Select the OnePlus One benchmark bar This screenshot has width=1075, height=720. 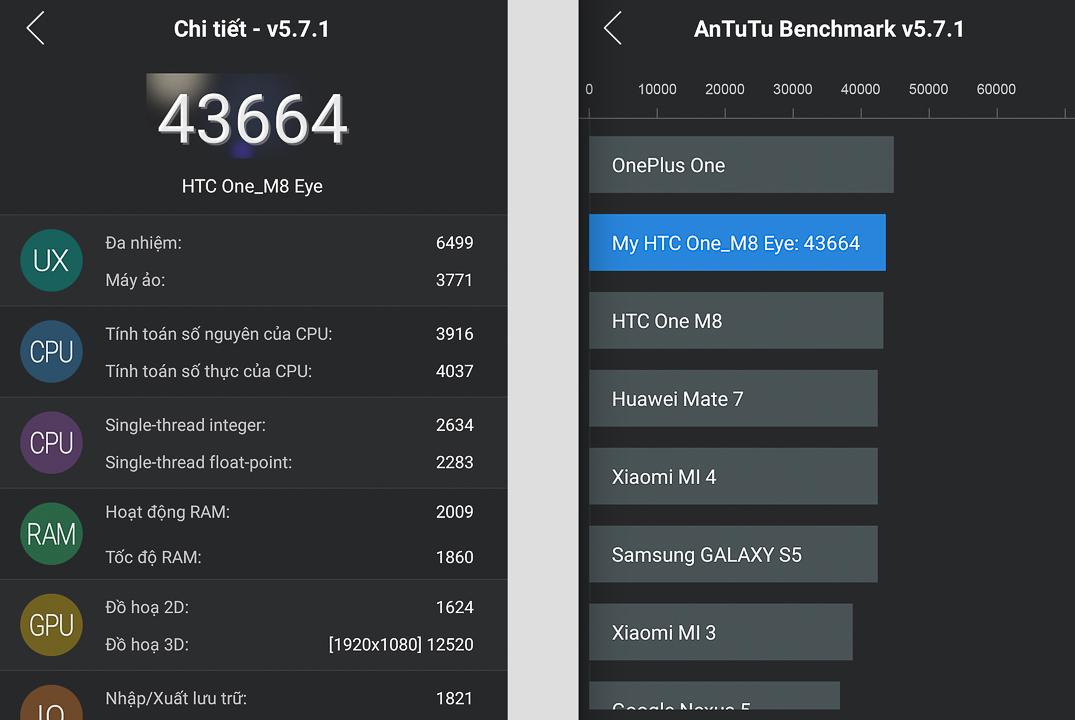pos(741,164)
